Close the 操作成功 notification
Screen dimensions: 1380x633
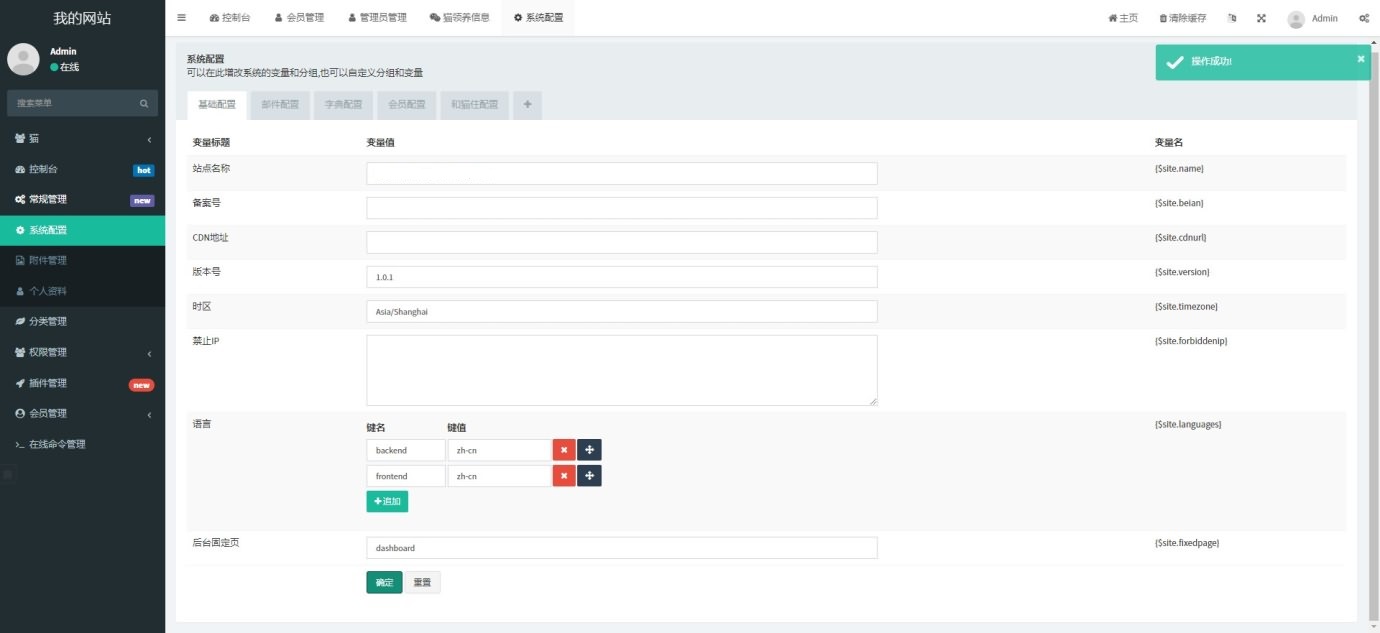1360,59
